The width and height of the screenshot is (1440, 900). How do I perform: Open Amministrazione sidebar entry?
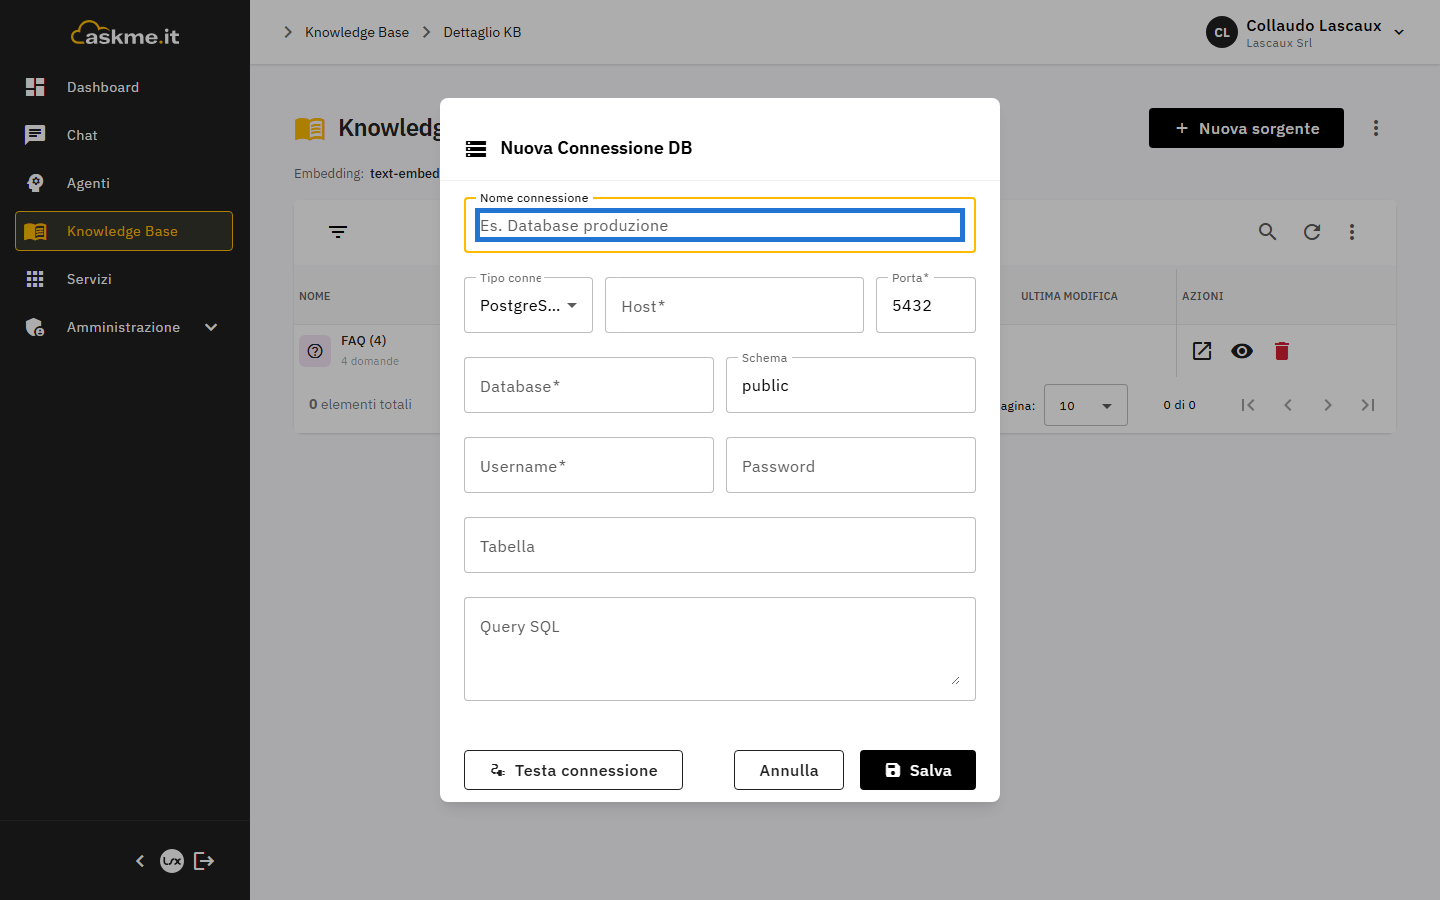pos(124,327)
